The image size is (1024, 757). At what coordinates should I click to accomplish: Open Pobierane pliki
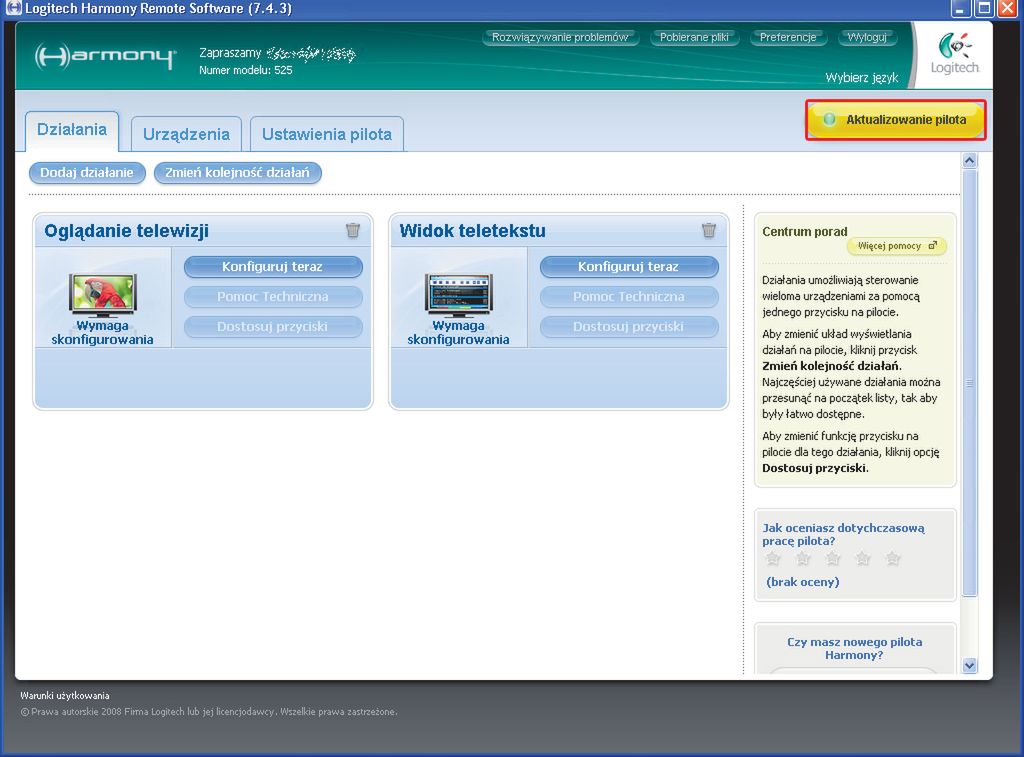tap(694, 37)
